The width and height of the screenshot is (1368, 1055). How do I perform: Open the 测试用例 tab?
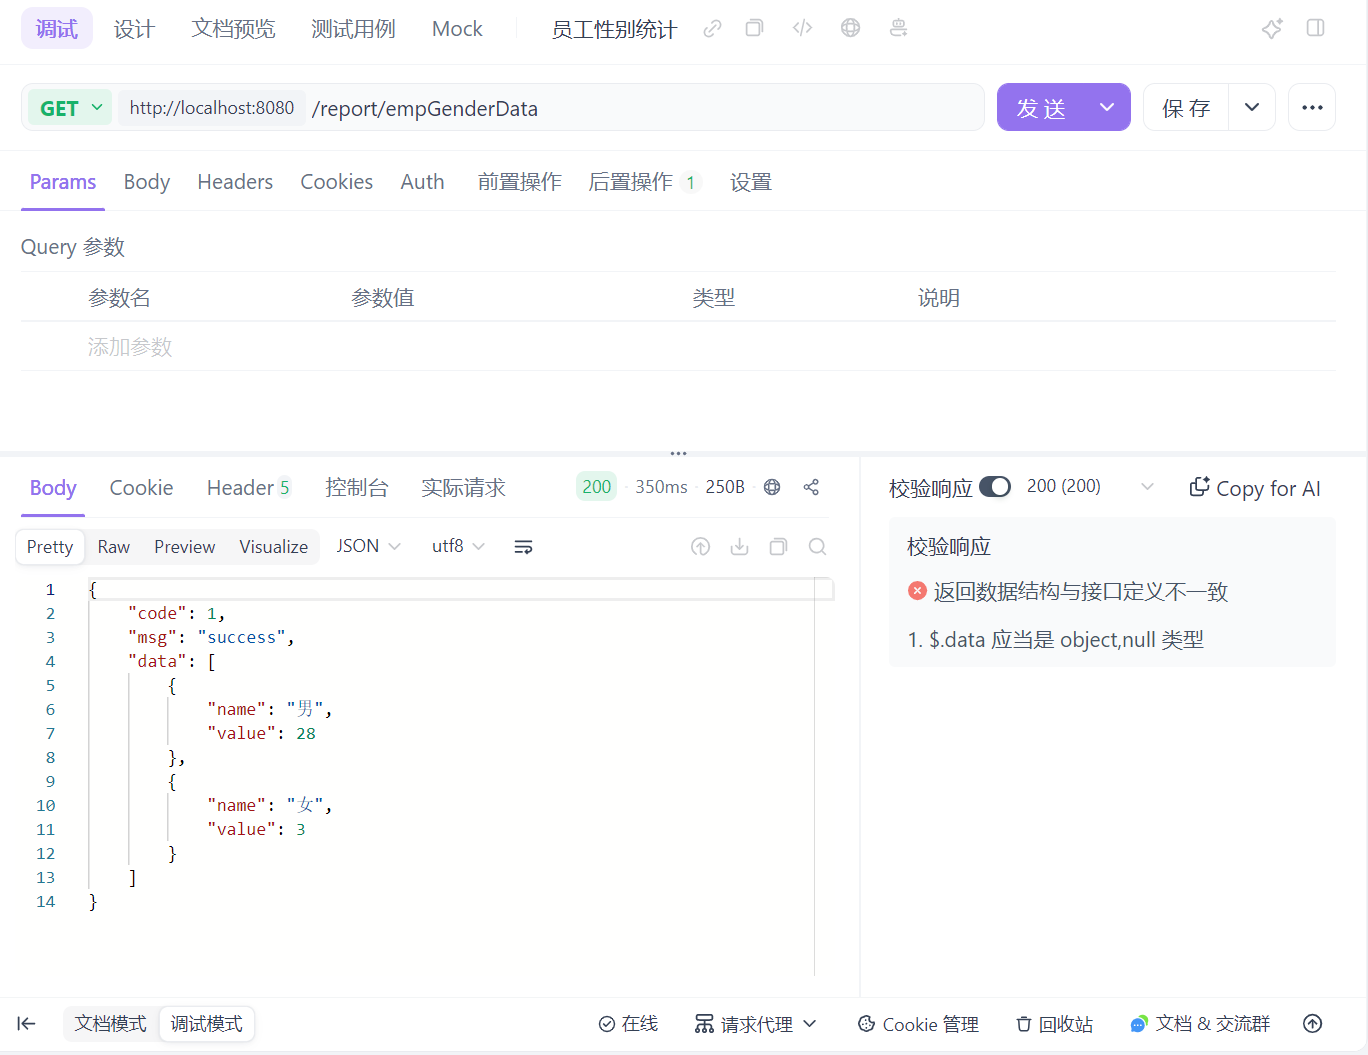[353, 29]
